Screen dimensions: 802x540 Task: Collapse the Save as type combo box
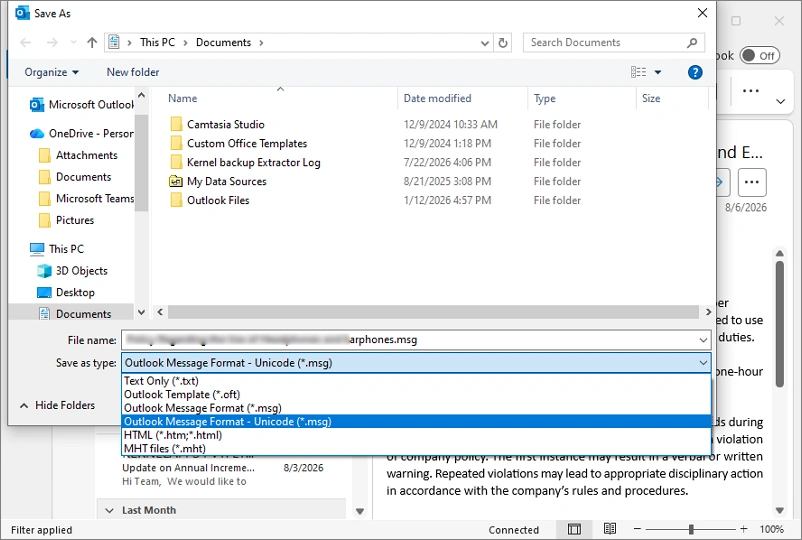(703, 363)
